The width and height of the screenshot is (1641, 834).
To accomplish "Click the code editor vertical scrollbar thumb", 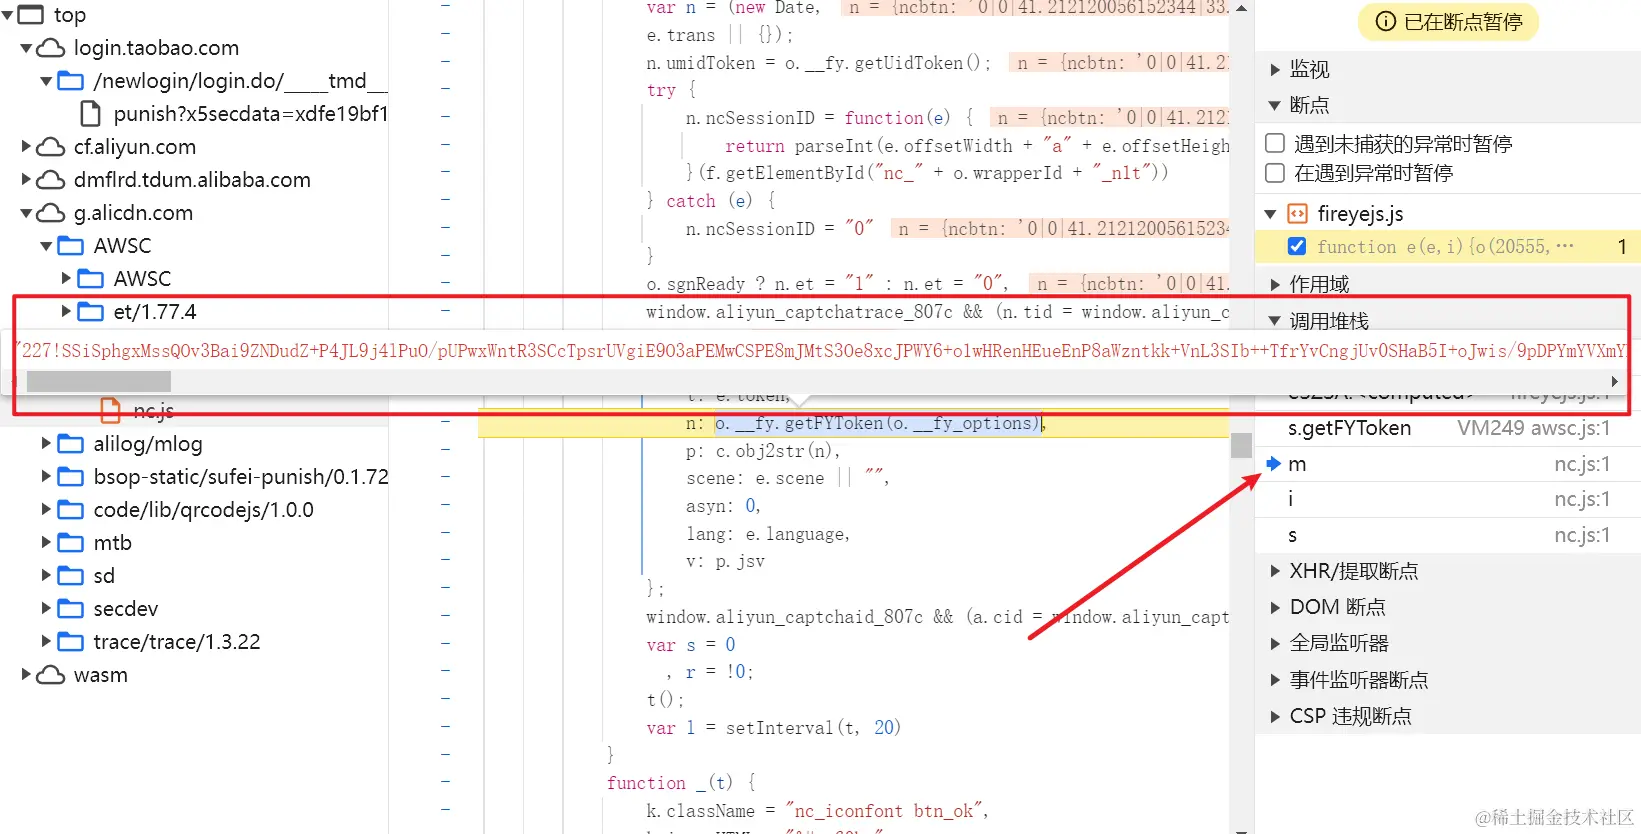I will [1241, 445].
